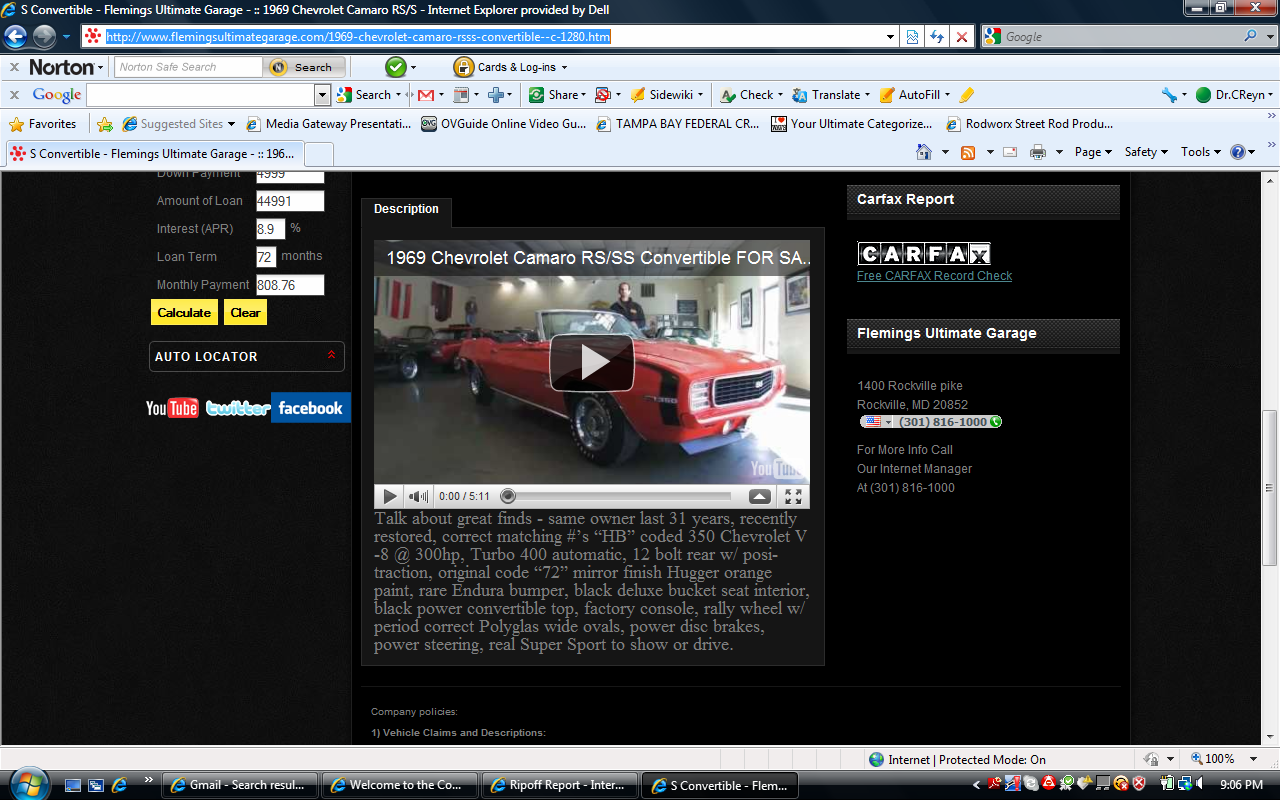Open the YouTube social link

pyautogui.click(x=172, y=408)
